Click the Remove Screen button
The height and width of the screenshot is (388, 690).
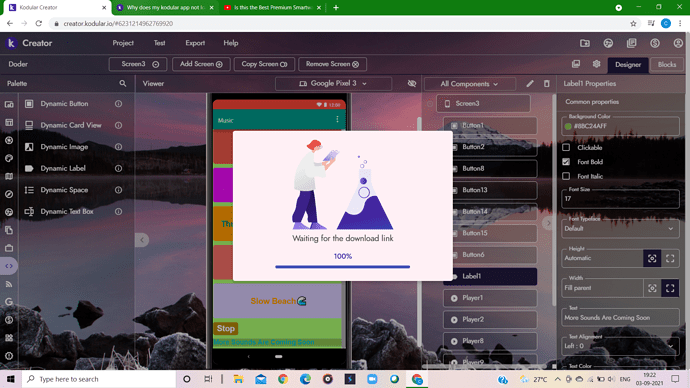click(332, 64)
